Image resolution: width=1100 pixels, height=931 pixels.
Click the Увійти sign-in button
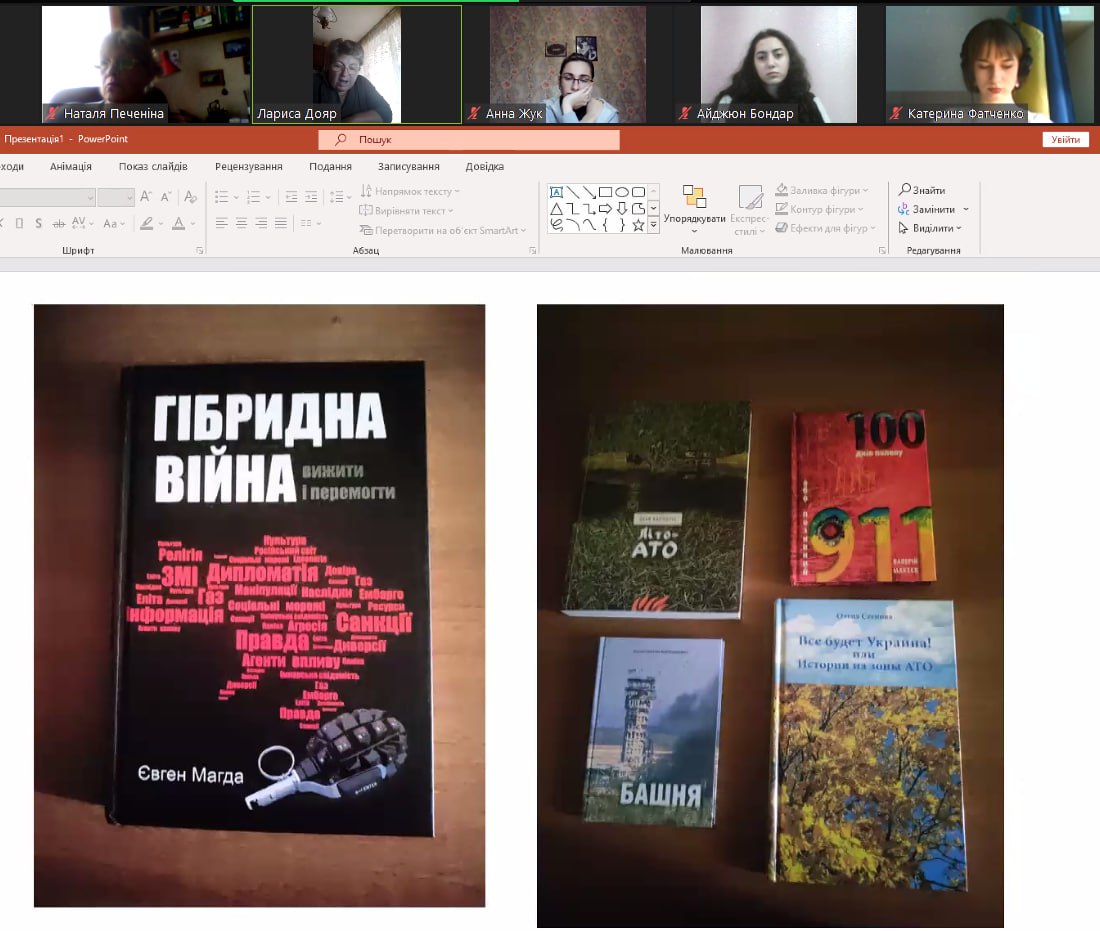(x=1066, y=140)
